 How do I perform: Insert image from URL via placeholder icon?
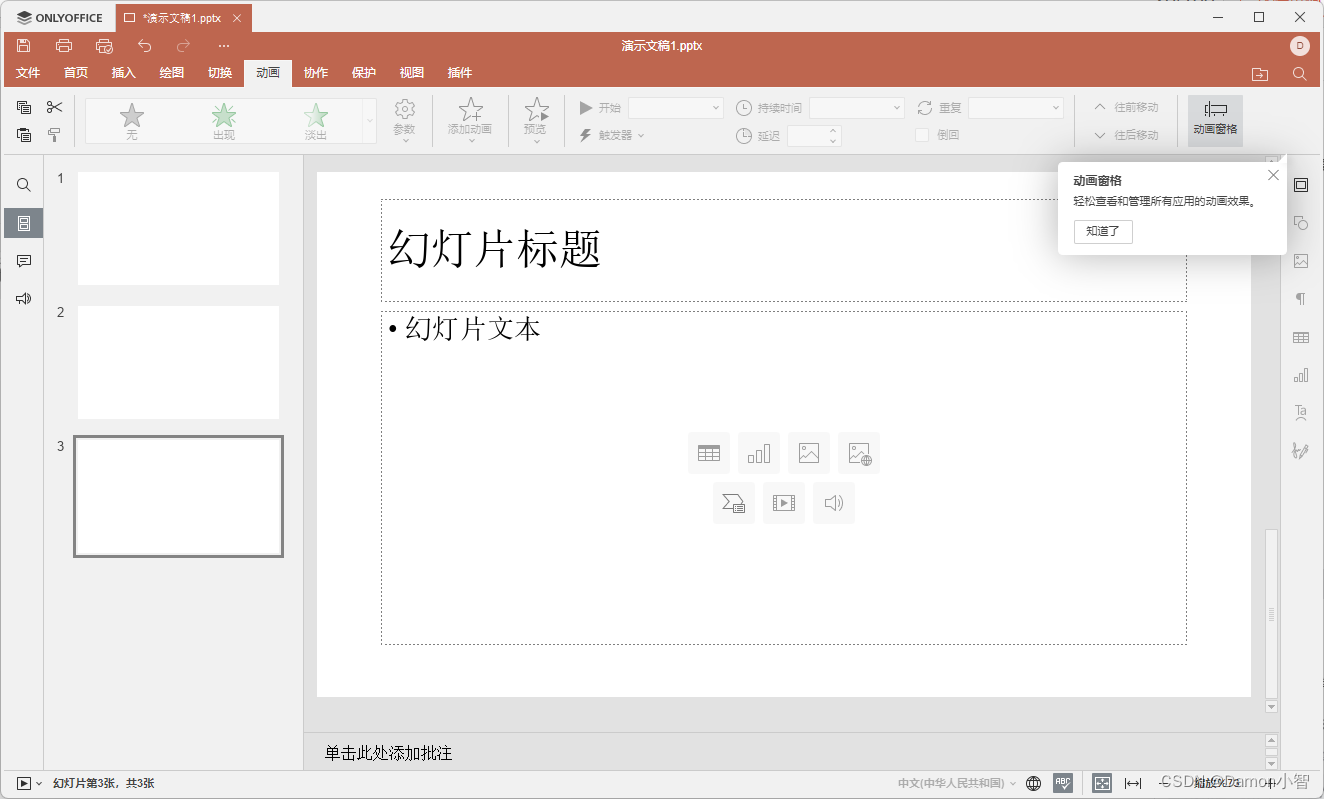(859, 453)
